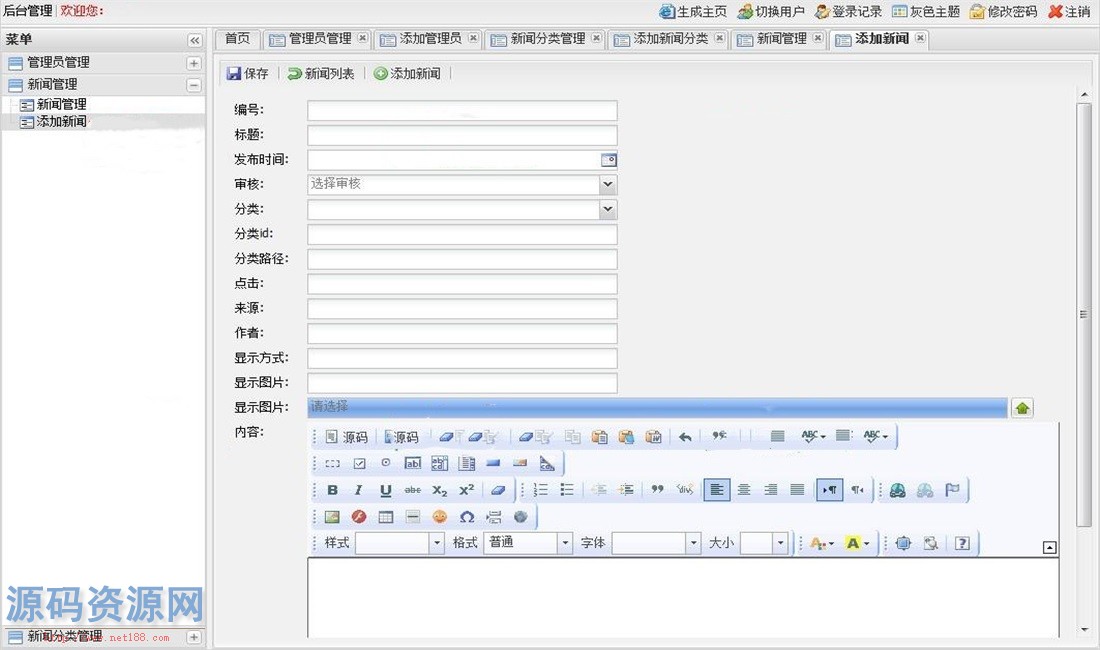The height and width of the screenshot is (650, 1100).
Task: Toggle left-to-right text direction
Action: pos(830,490)
